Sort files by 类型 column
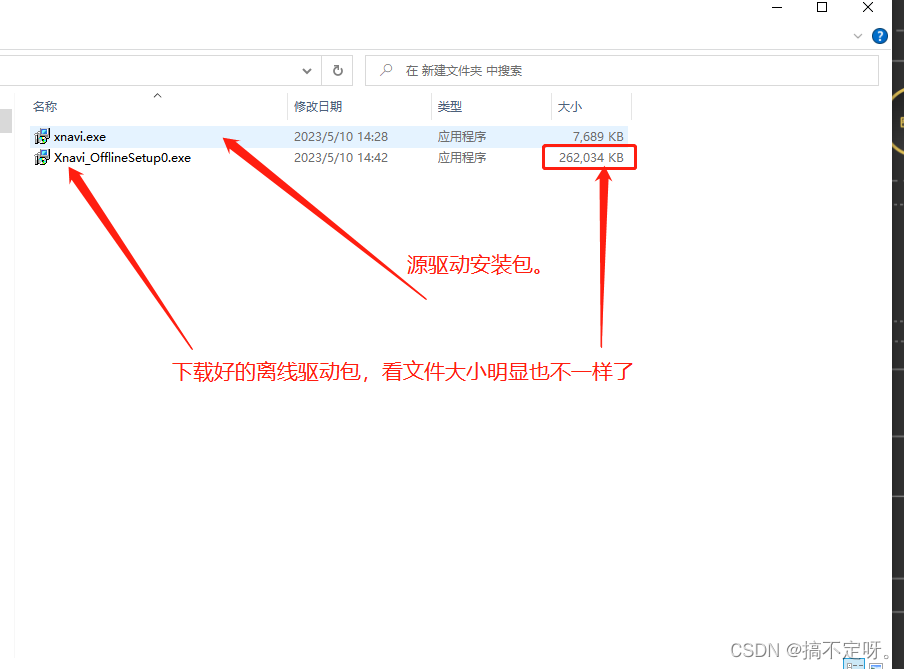 (x=450, y=107)
